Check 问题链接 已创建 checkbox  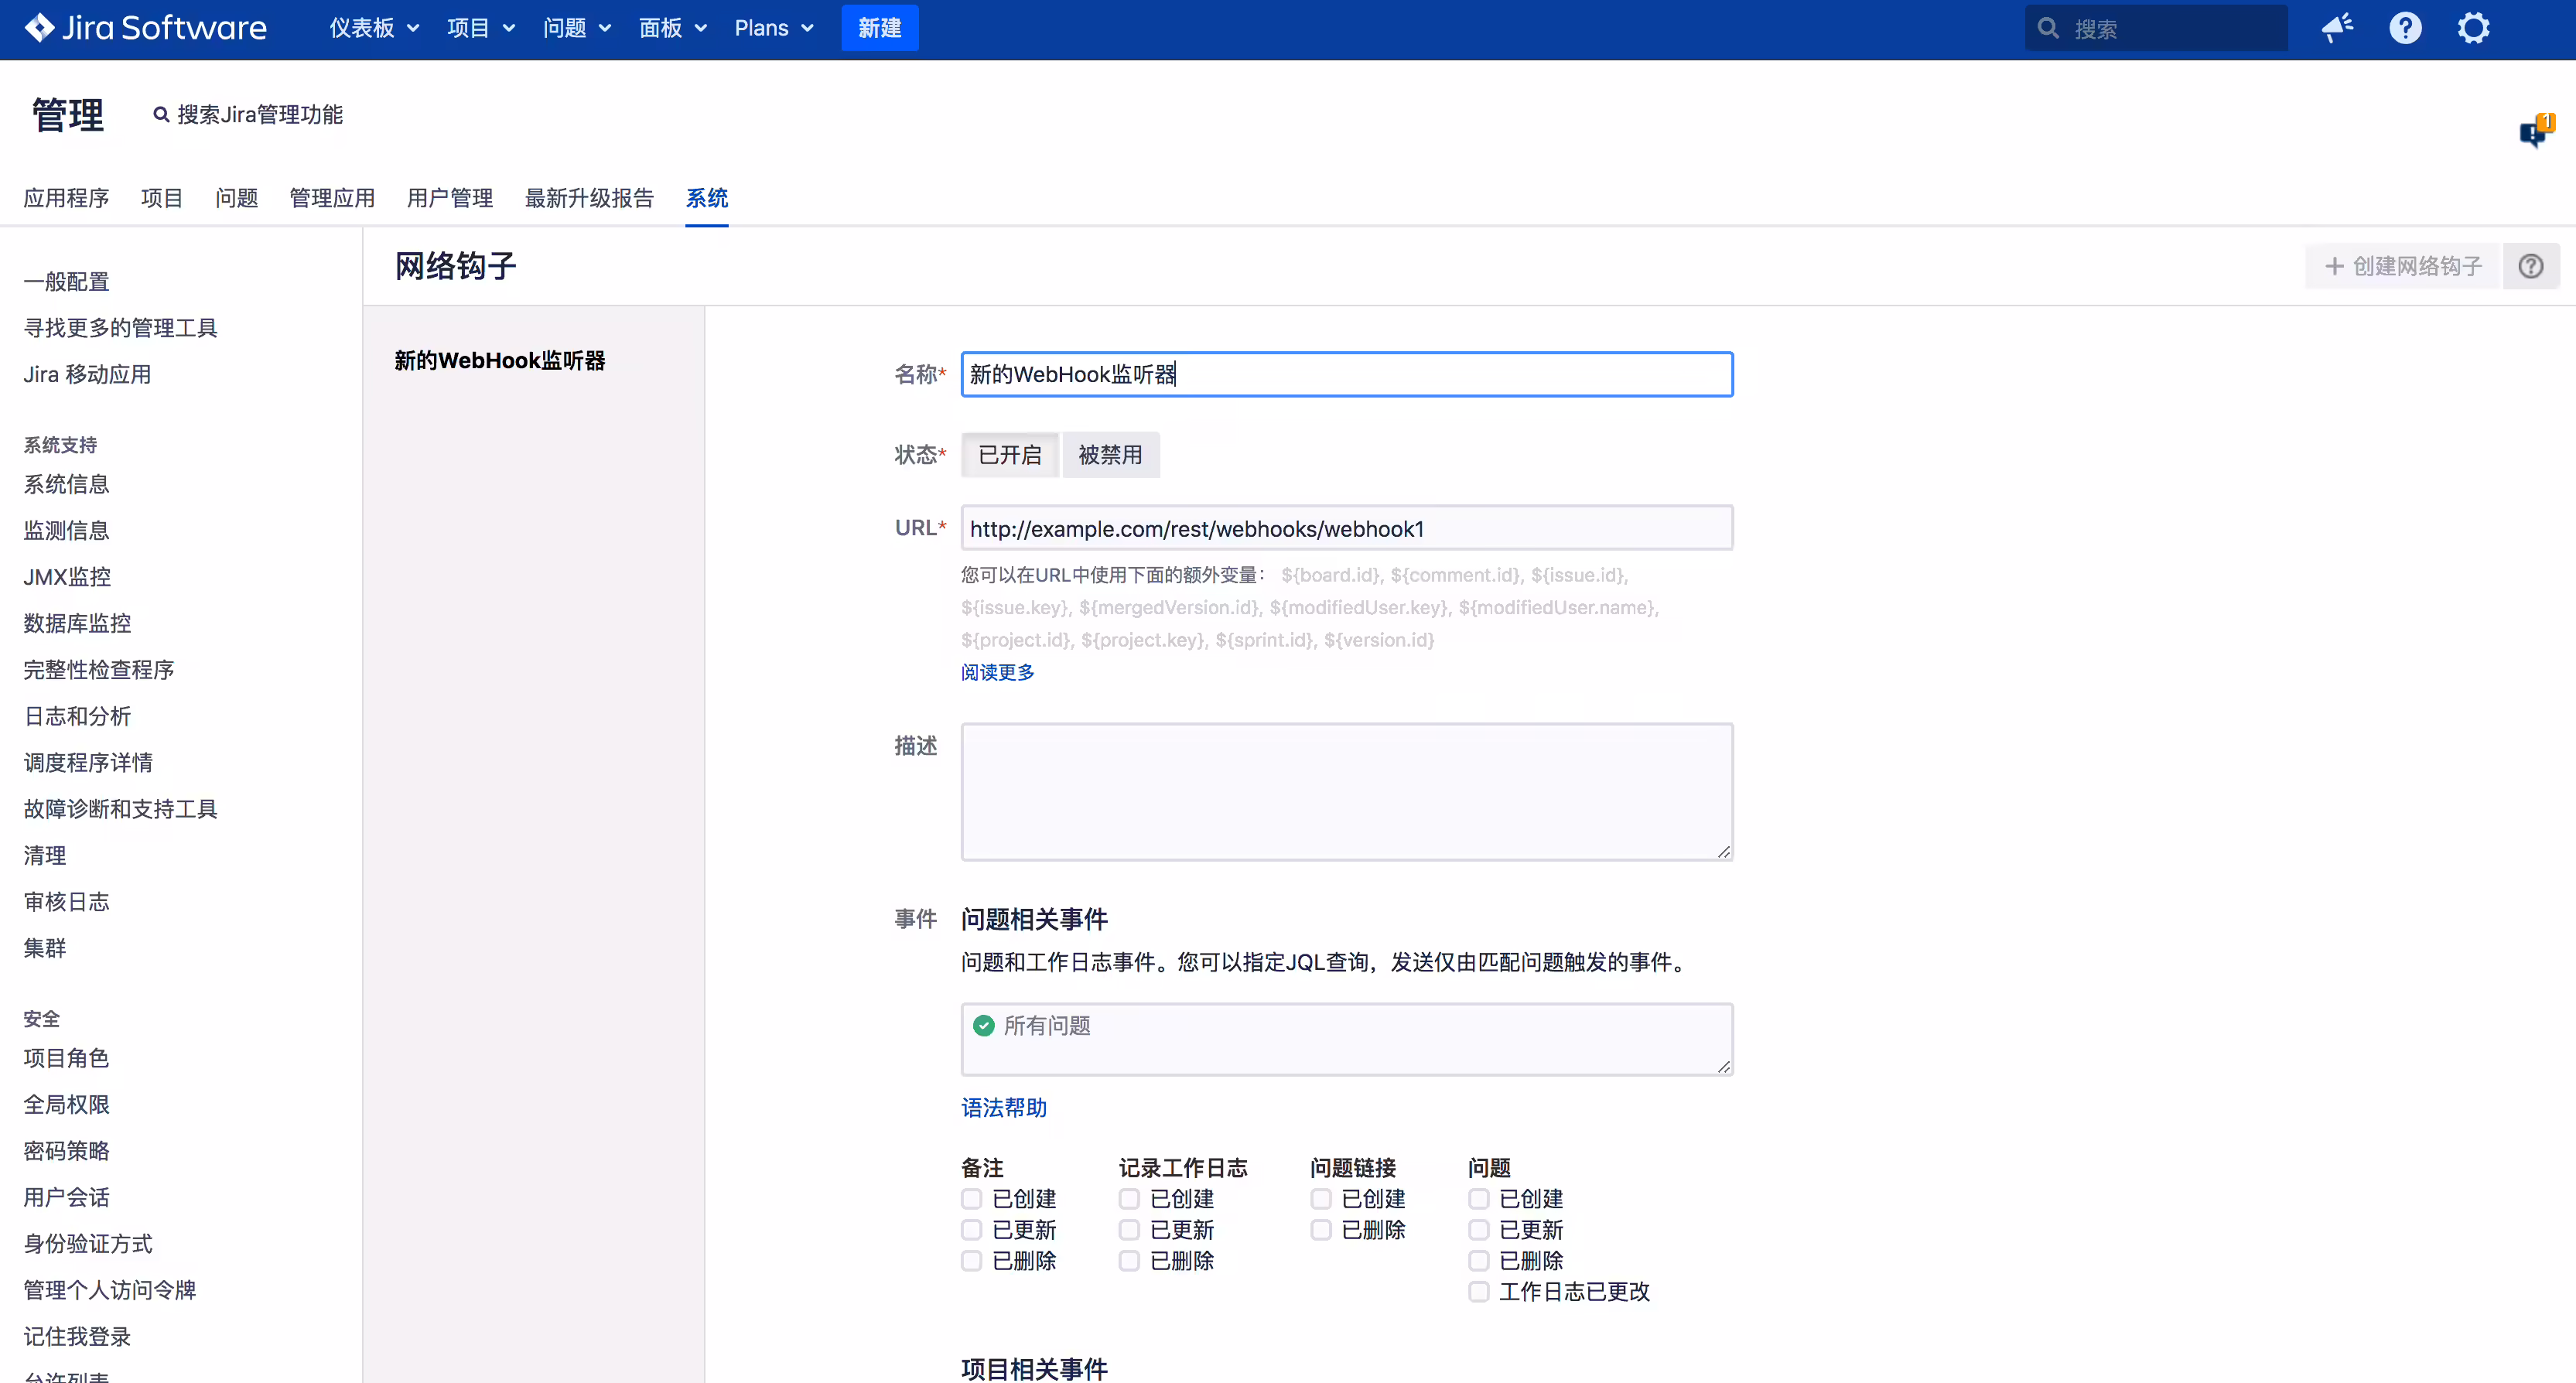tap(1321, 1198)
